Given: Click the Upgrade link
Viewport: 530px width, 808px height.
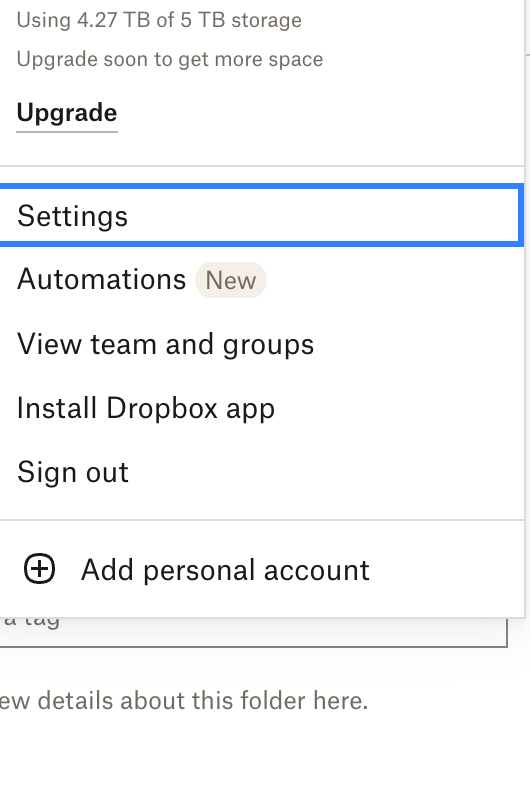Looking at the screenshot, I should (67, 113).
